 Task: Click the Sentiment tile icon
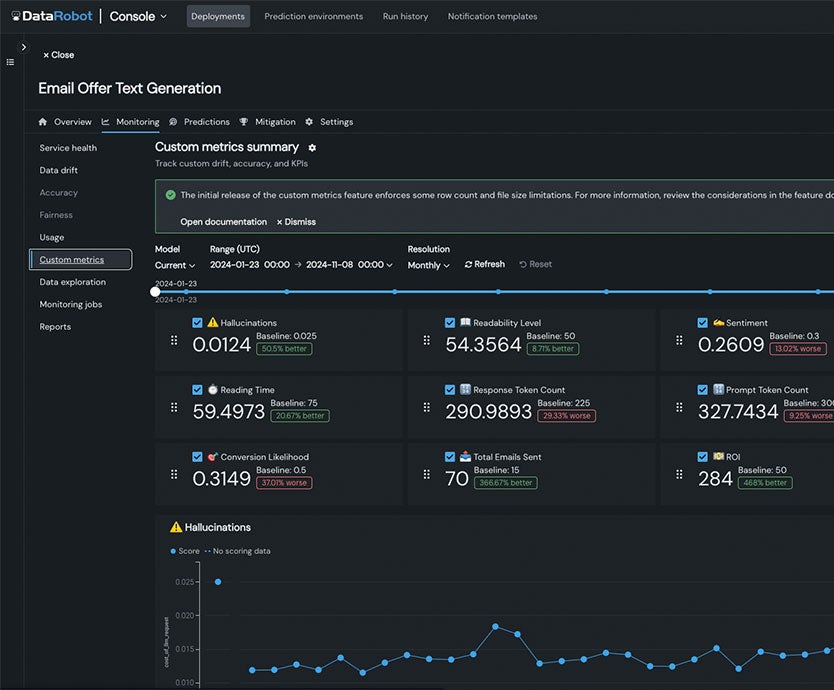pyautogui.click(x=719, y=322)
